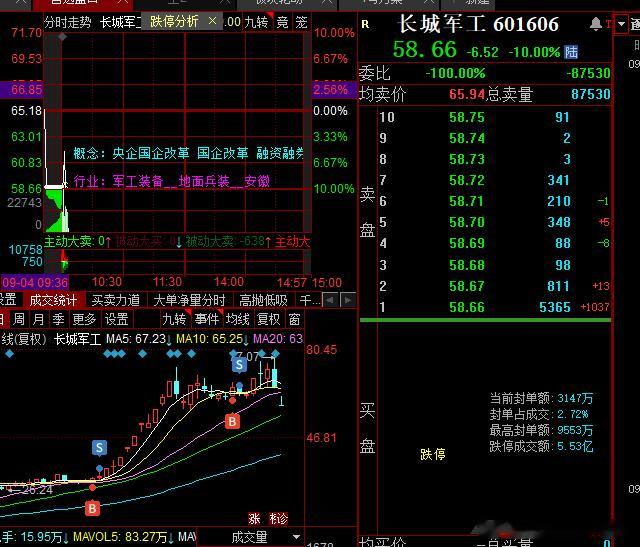Click the R margin-trading marker
This screenshot has height=547, width=640.
pos(365,24)
